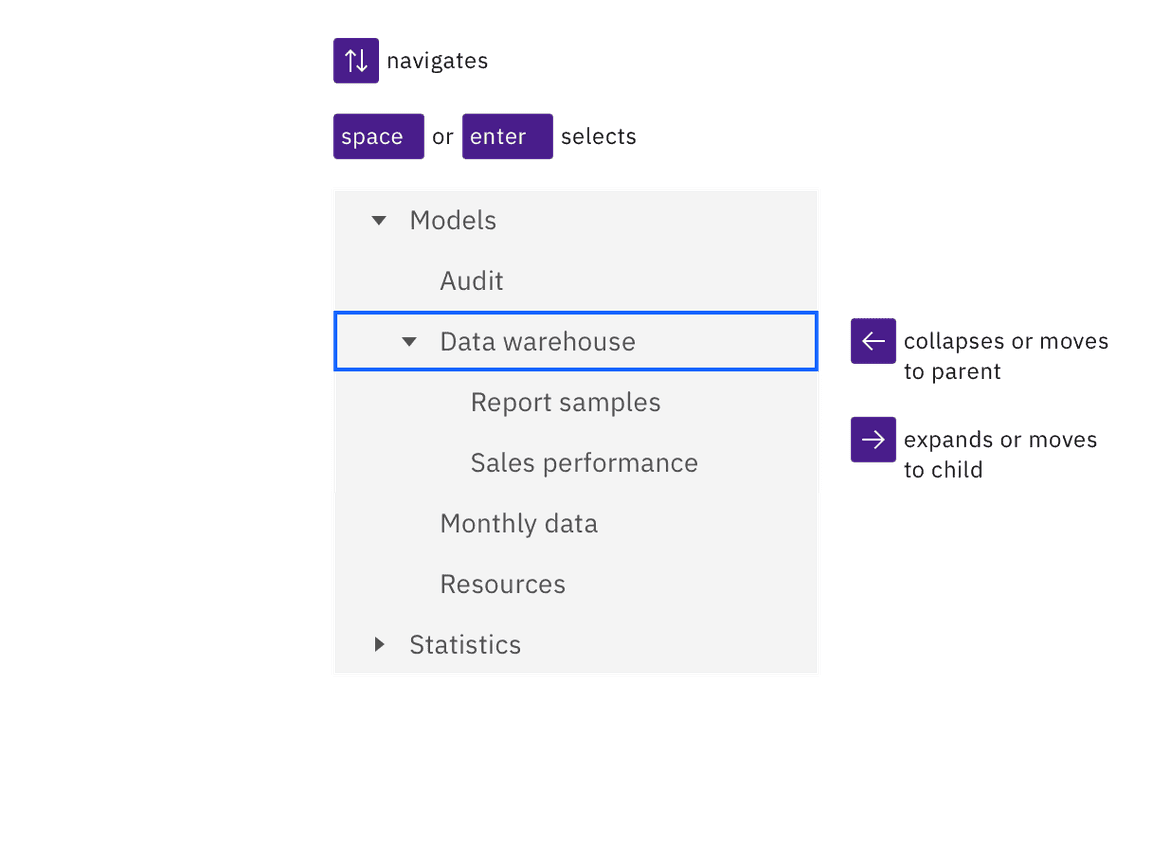Collapse the Models tree node arrow

[379, 221]
